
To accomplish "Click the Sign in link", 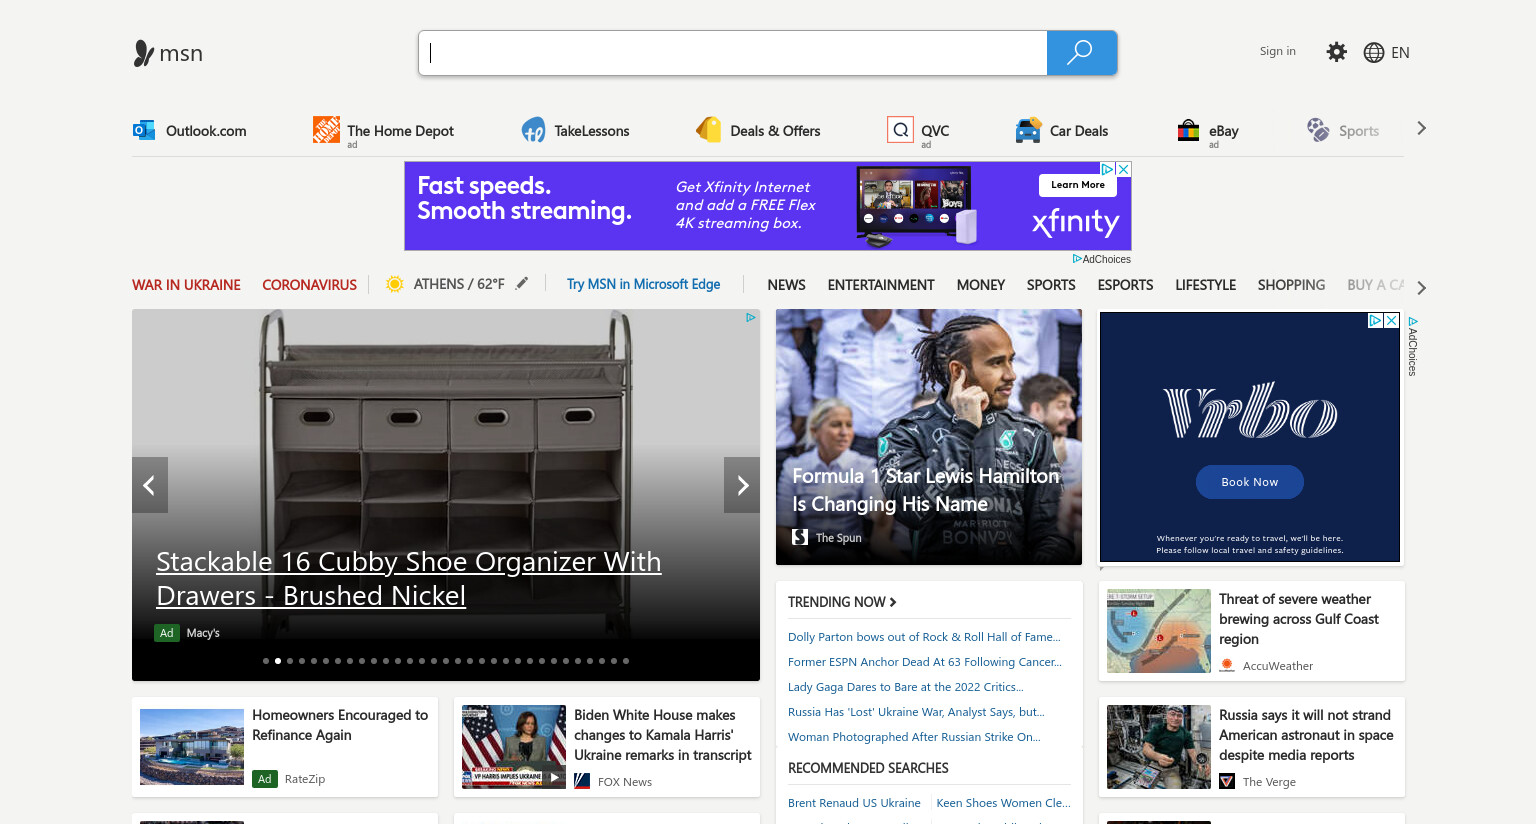I will 1277,51.
